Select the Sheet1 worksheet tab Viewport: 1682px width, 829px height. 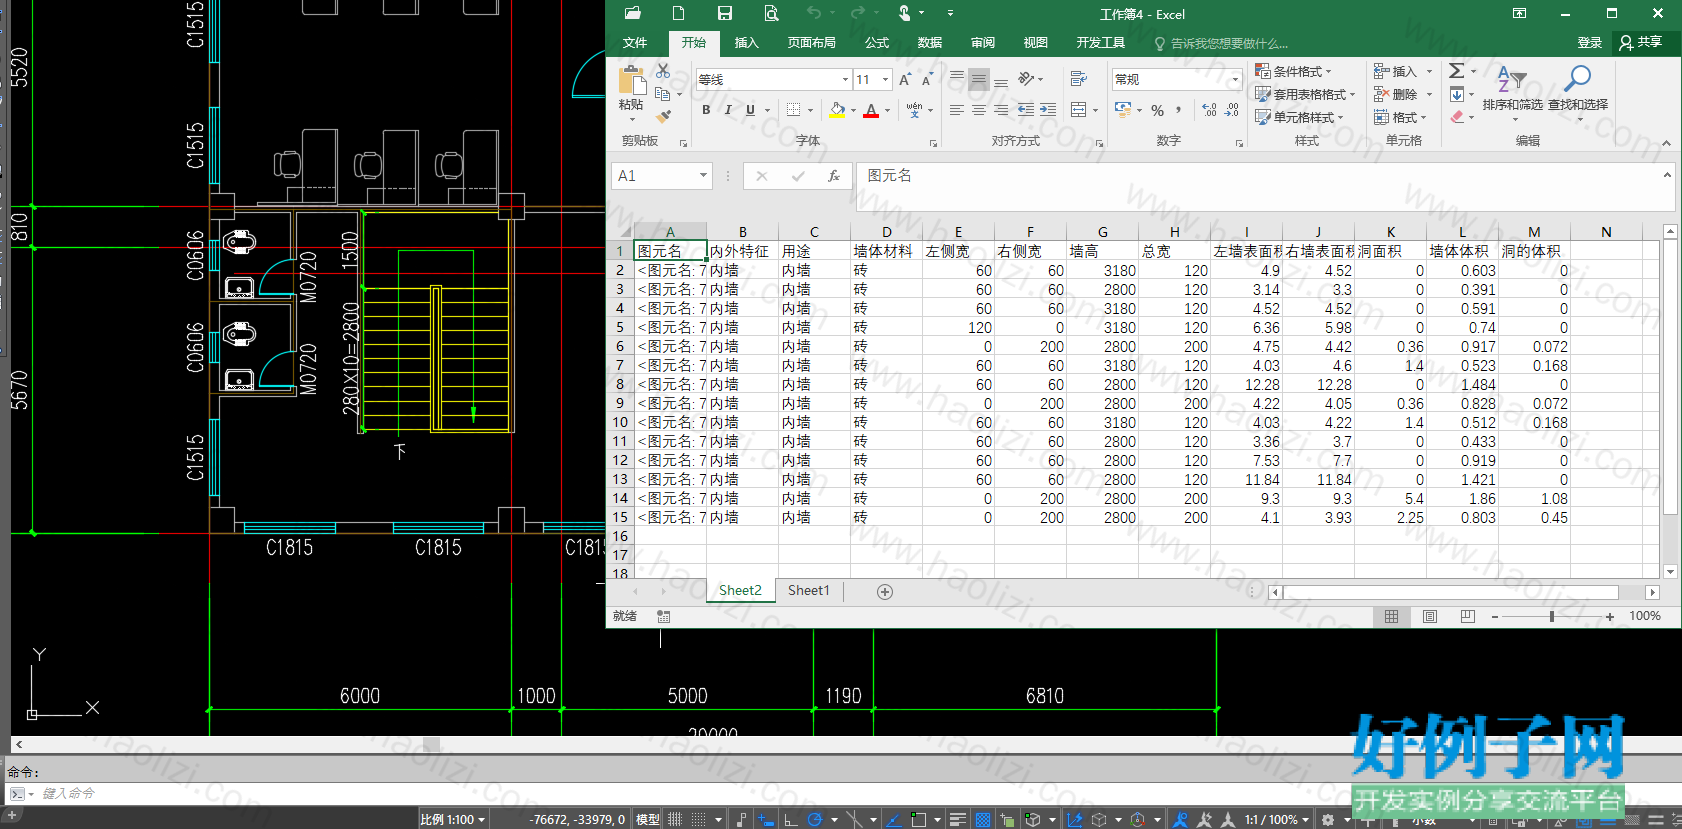coord(808,591)
